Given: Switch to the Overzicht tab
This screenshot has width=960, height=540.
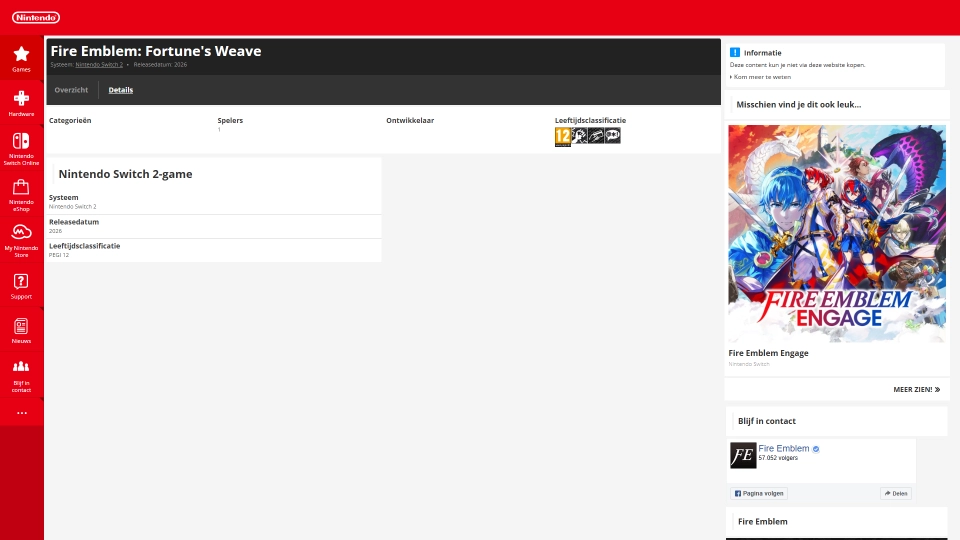Looking at the screenshot, I should 71,90.
